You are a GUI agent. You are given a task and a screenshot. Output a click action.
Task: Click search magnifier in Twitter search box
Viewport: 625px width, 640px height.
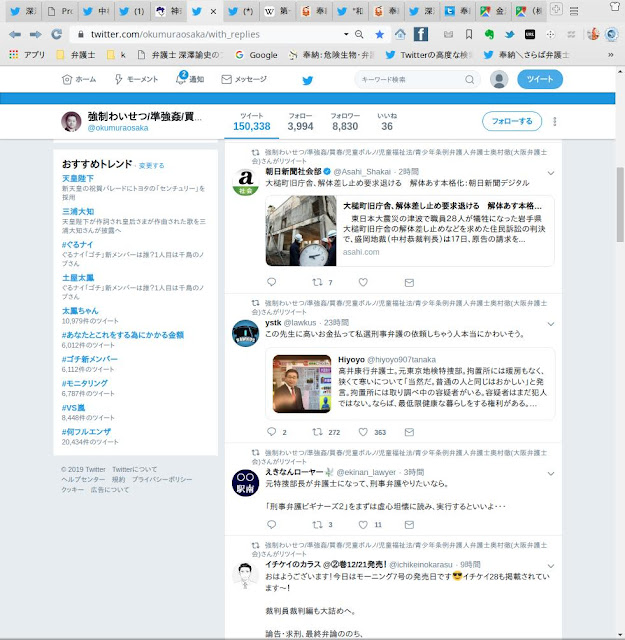tap(470, 80)
